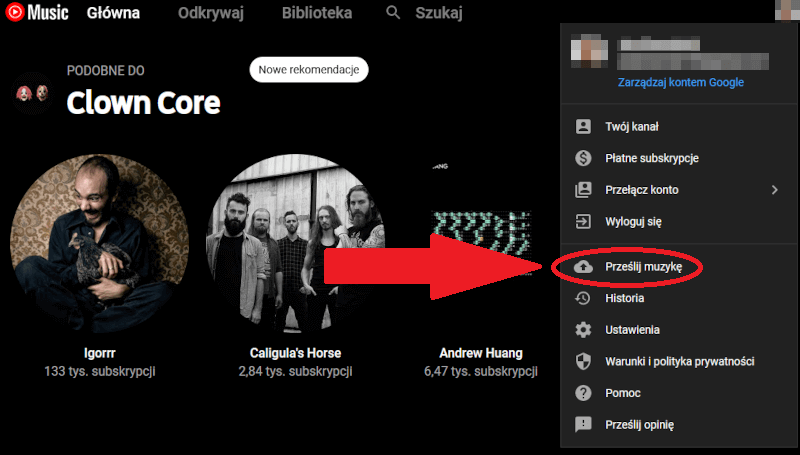Viewport: 800px width, 455px height.
Task: Click the YouTube Music logo
Action: click(37, 12)
